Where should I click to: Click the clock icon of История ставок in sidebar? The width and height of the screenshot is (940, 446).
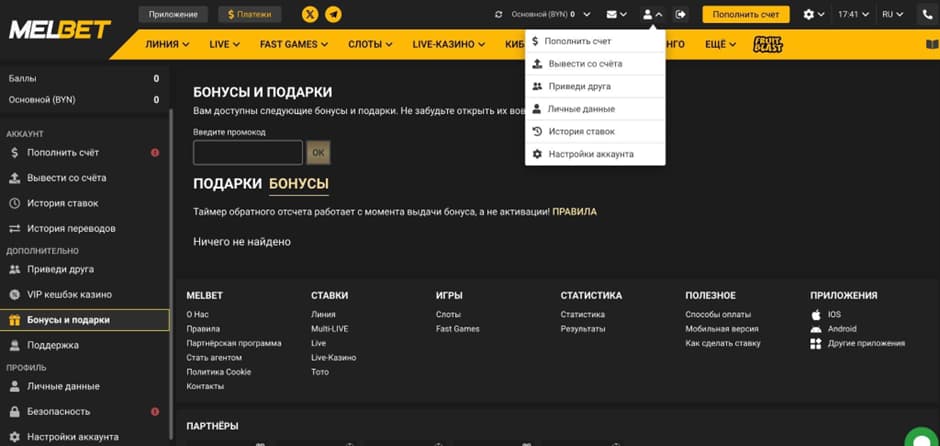tap(15, 203)
